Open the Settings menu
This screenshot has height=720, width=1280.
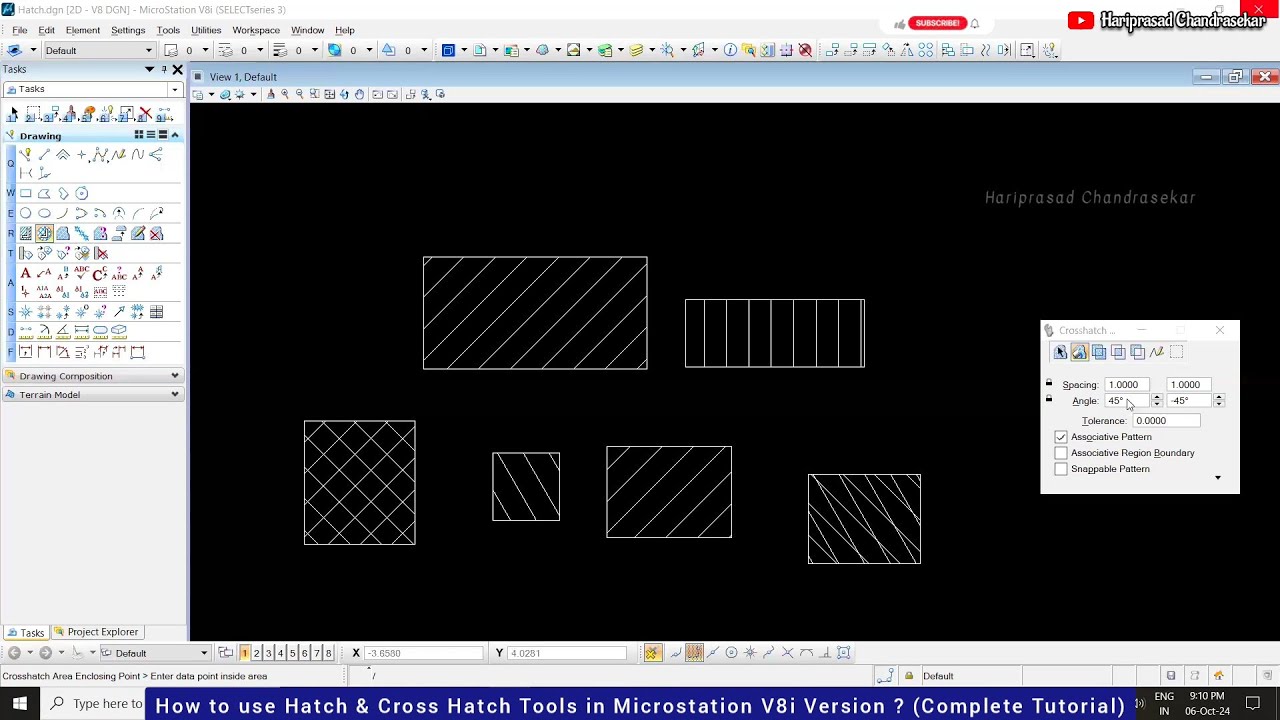tap(128, 30)
